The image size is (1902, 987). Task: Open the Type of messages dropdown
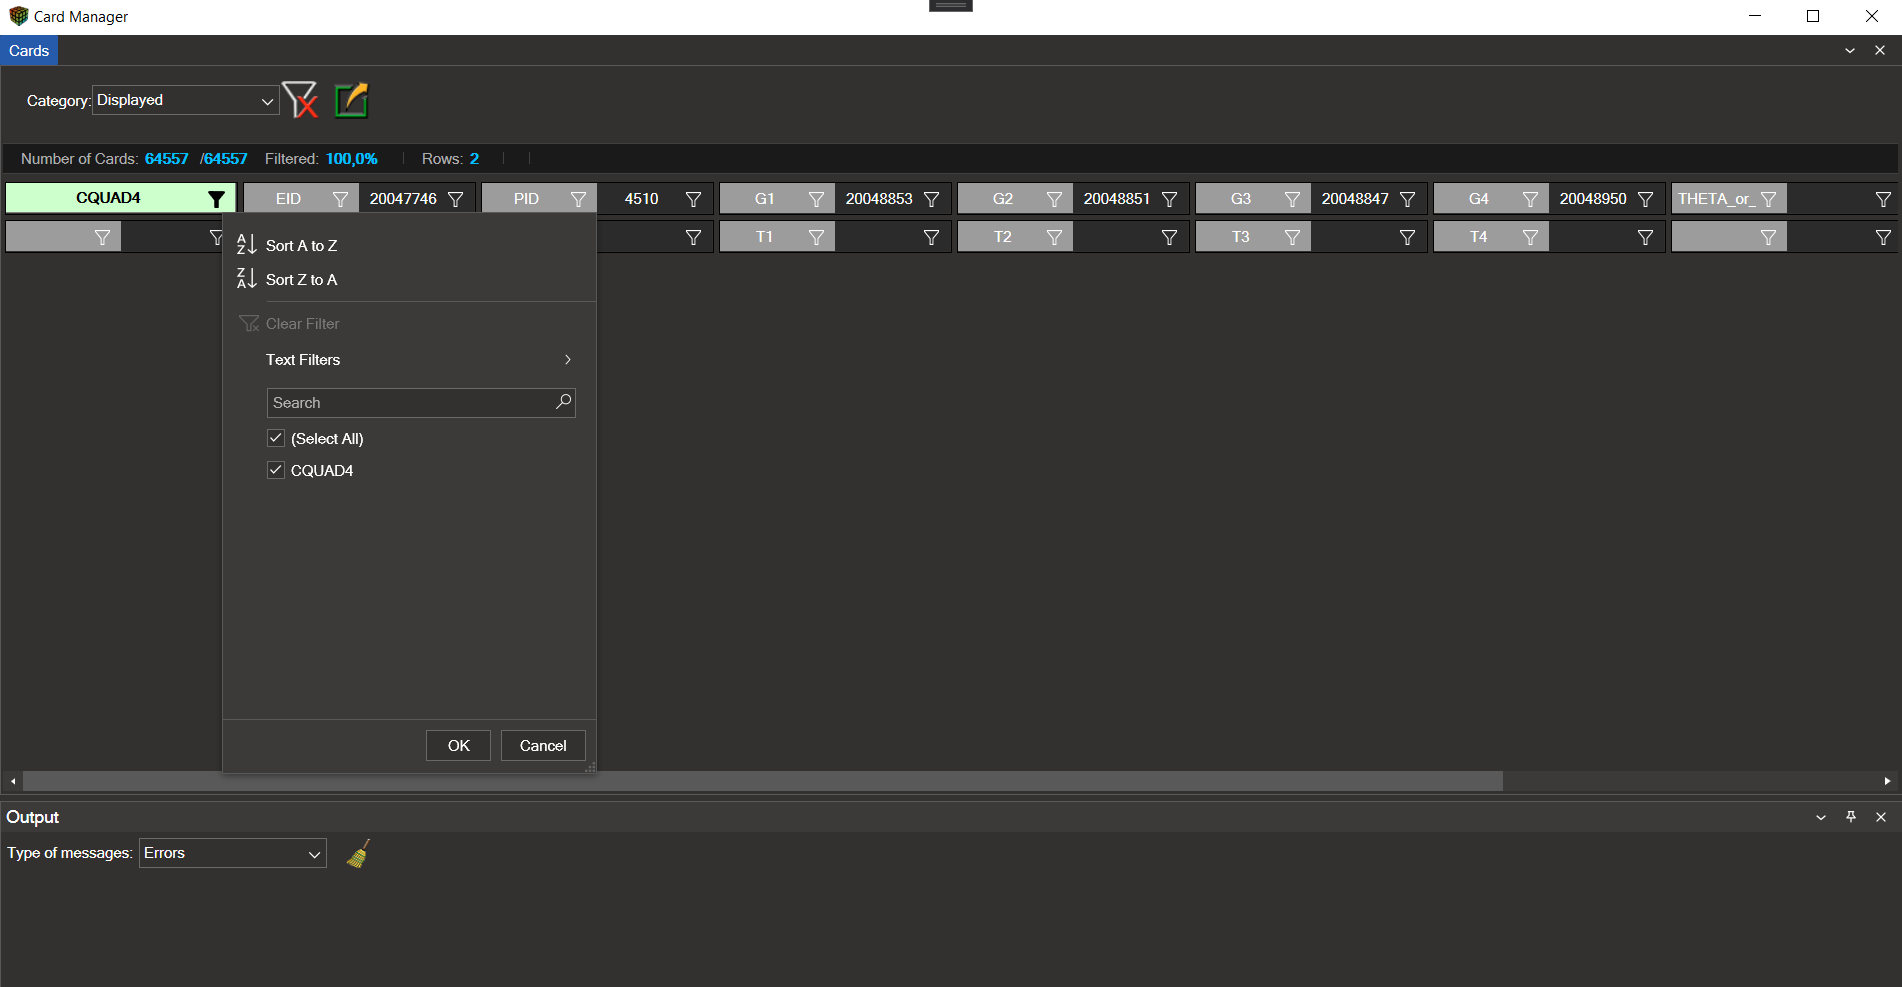pos(232,853)
